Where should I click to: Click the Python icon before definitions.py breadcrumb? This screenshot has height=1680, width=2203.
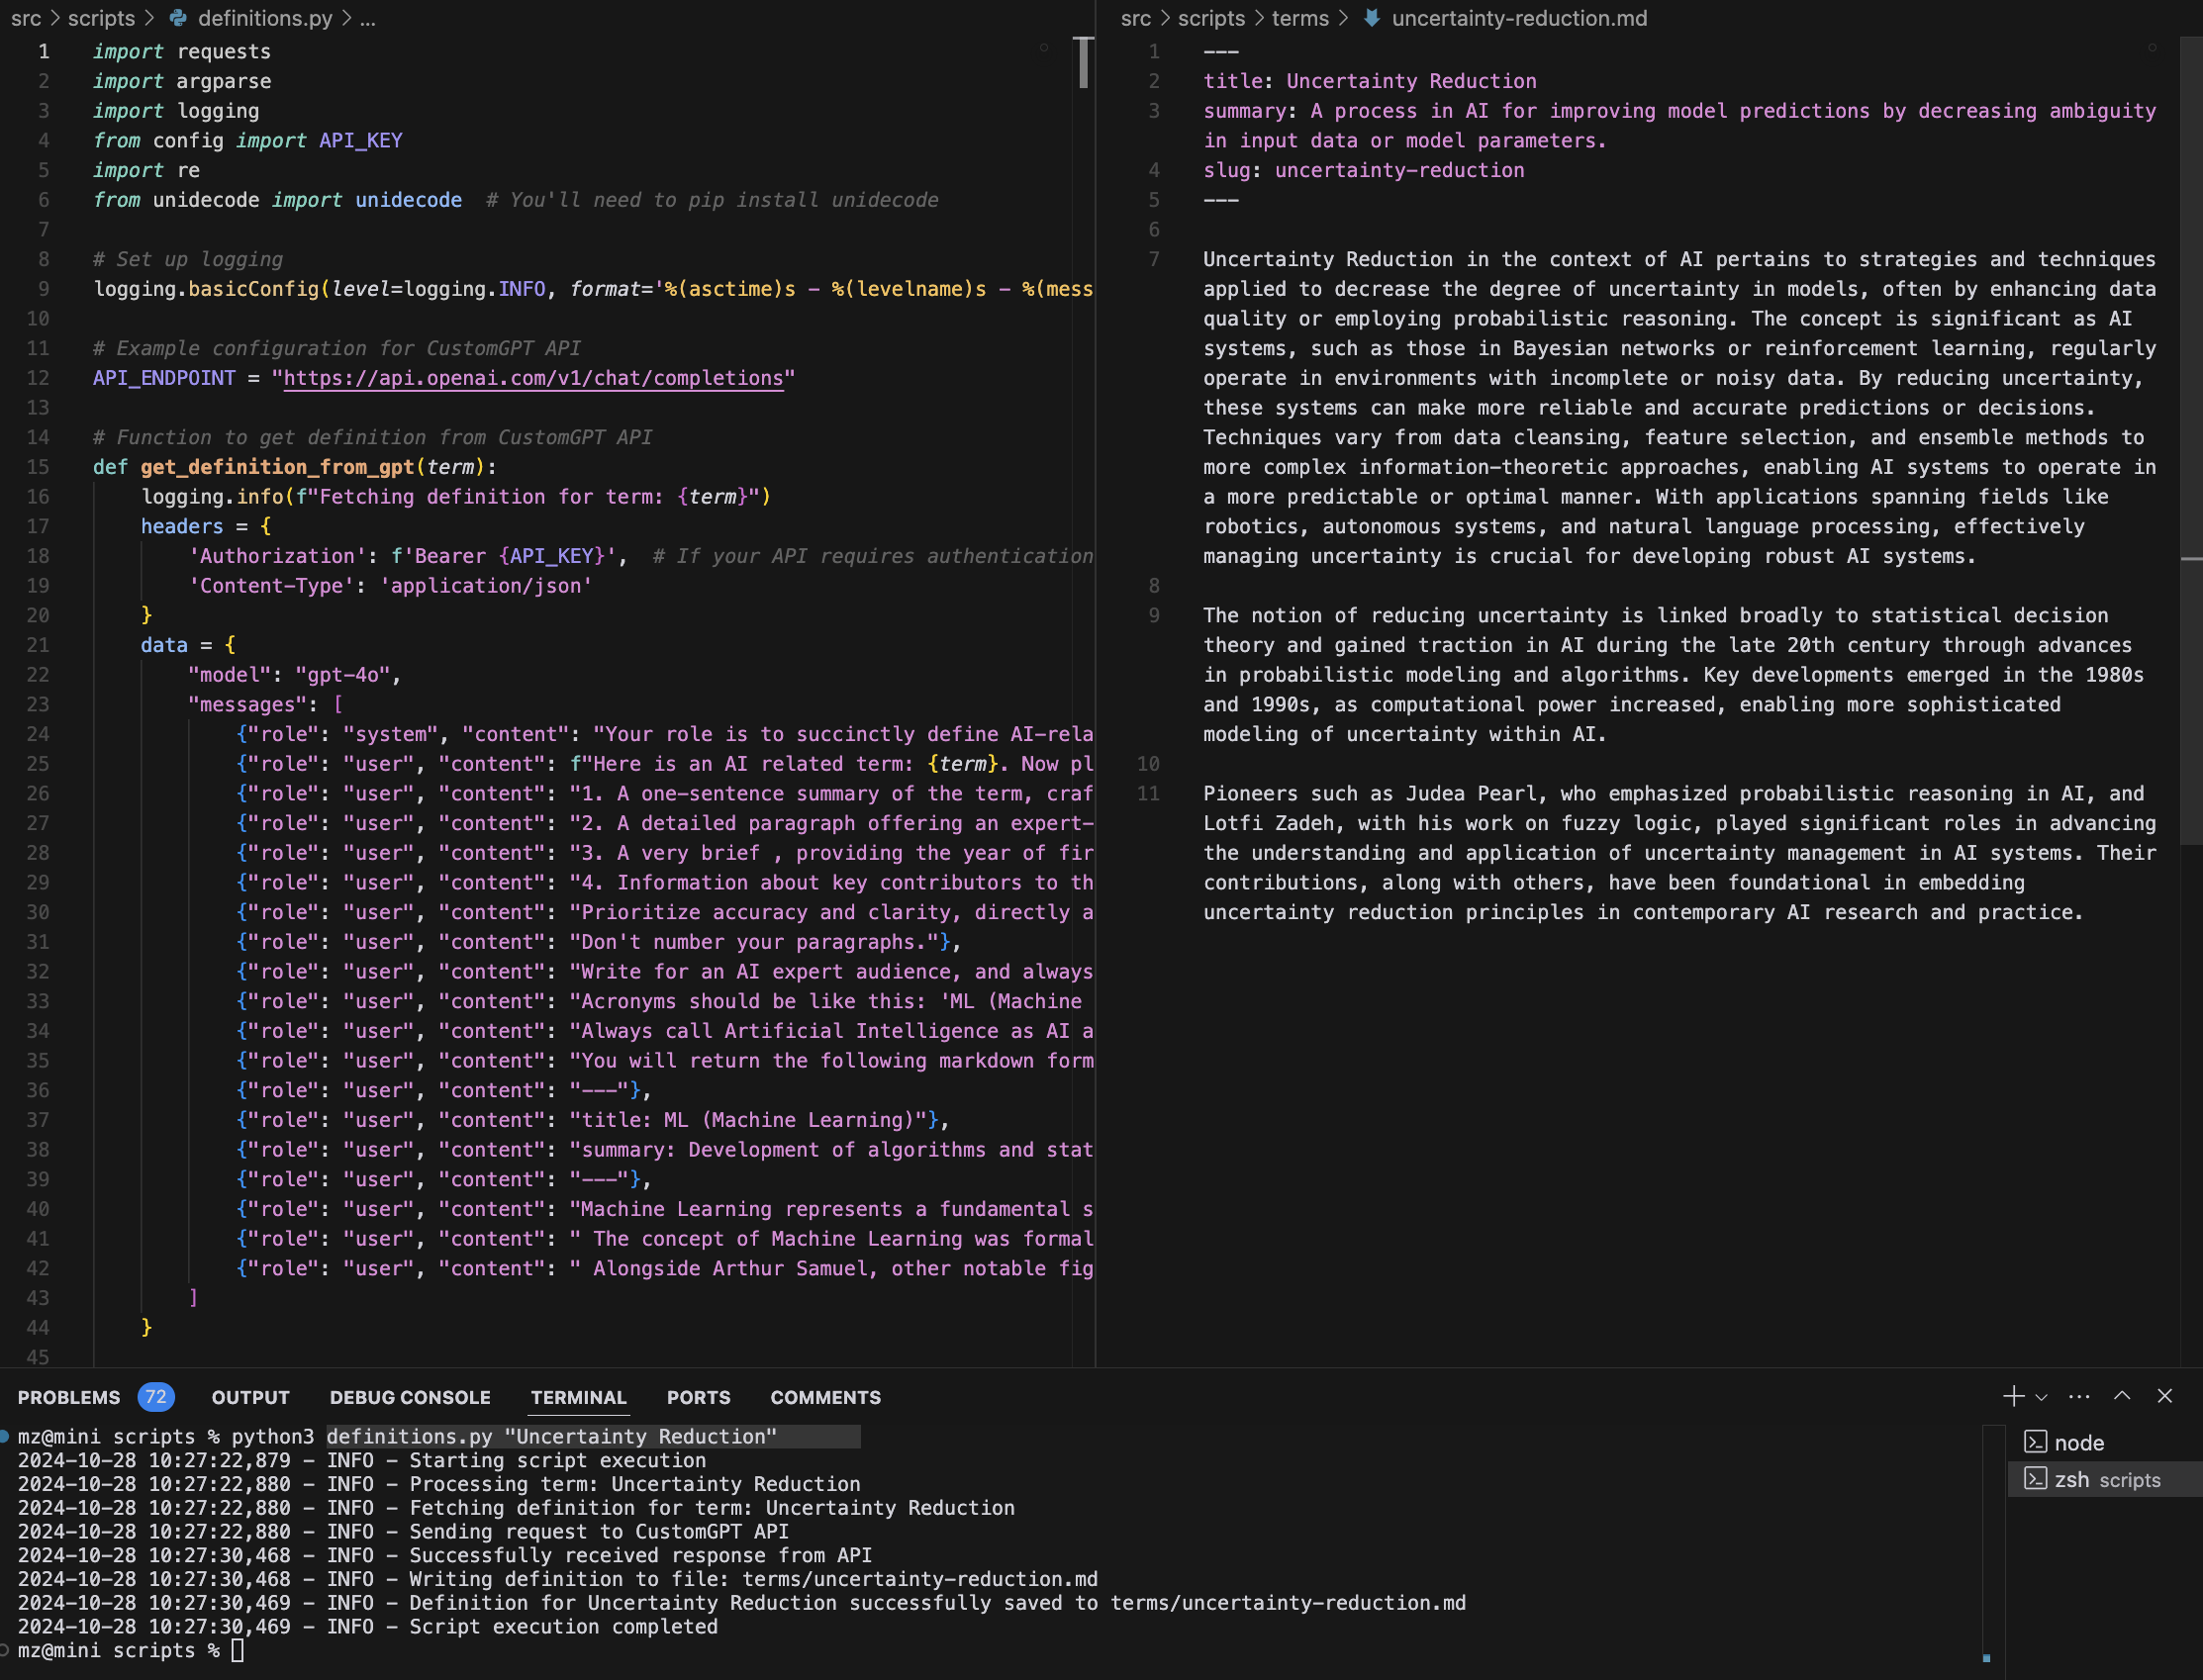tap(178, 18)
